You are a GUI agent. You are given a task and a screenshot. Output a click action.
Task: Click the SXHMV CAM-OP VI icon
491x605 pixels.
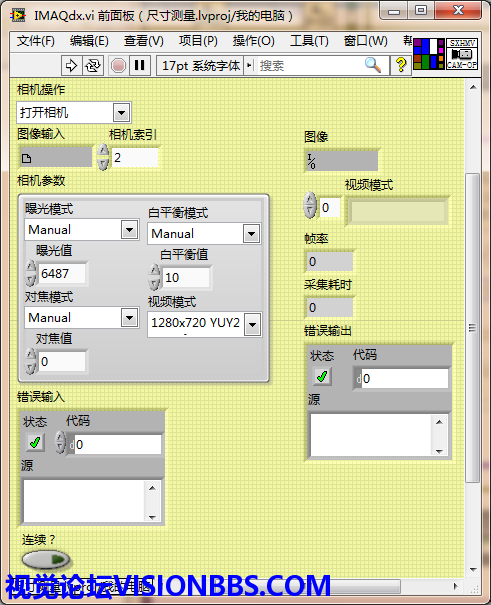tap(462, 54)
